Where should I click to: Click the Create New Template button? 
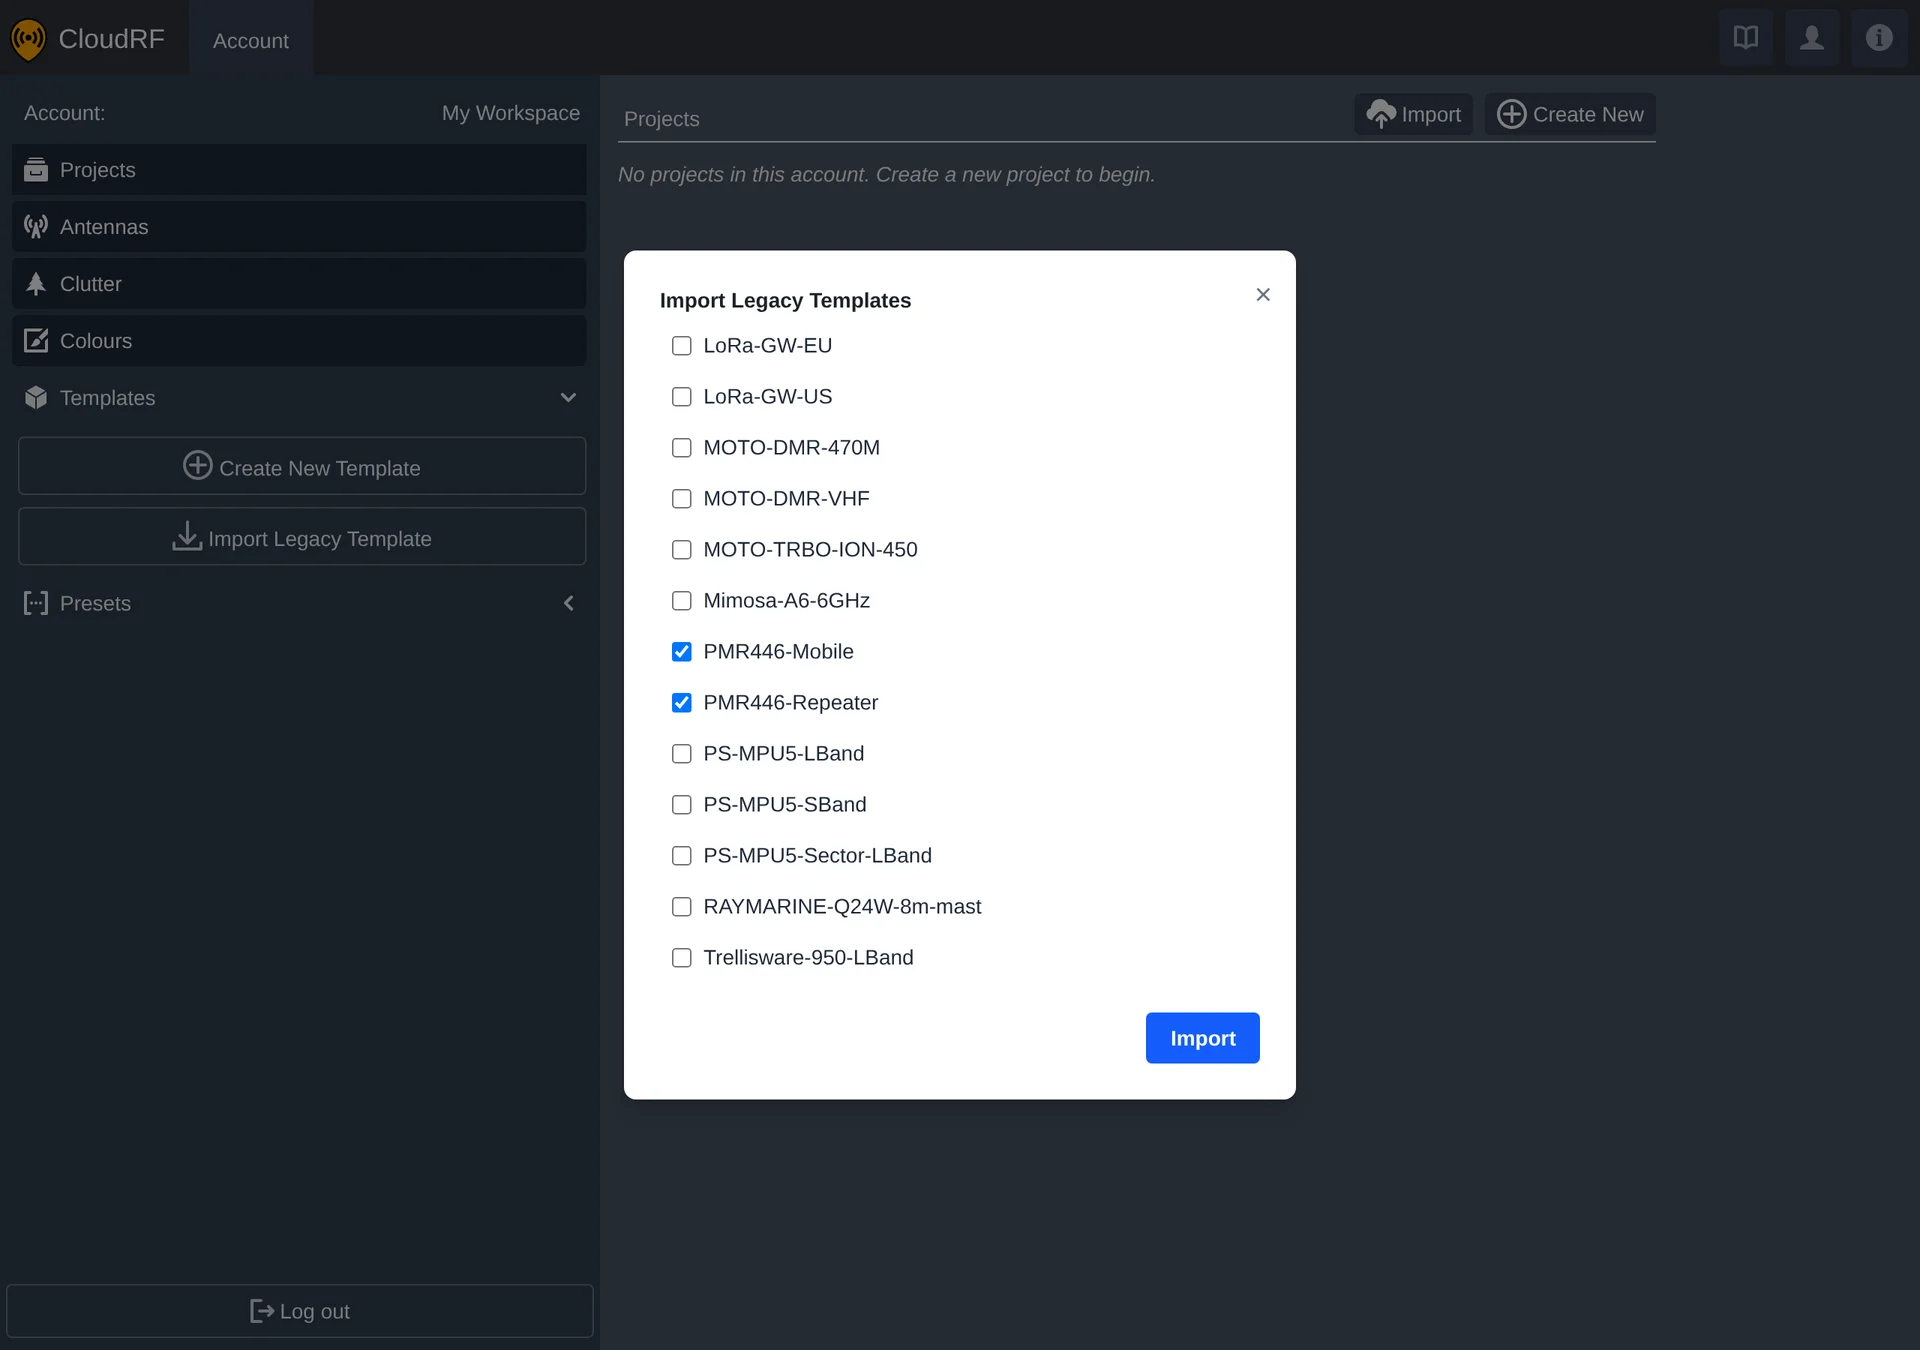302,466
